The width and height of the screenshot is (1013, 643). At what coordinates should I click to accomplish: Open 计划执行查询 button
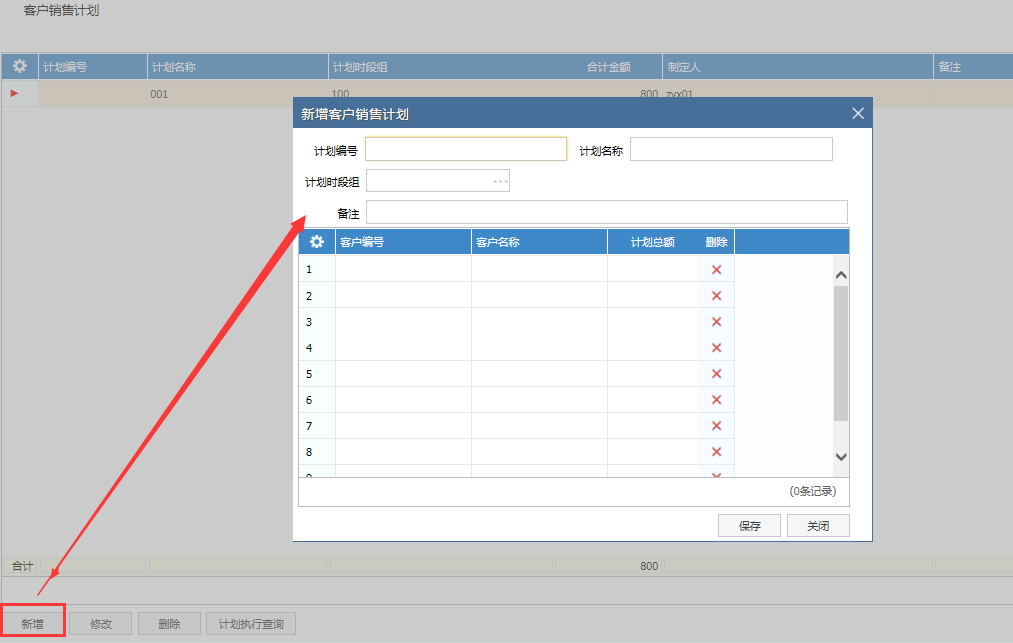coord(251,624)
